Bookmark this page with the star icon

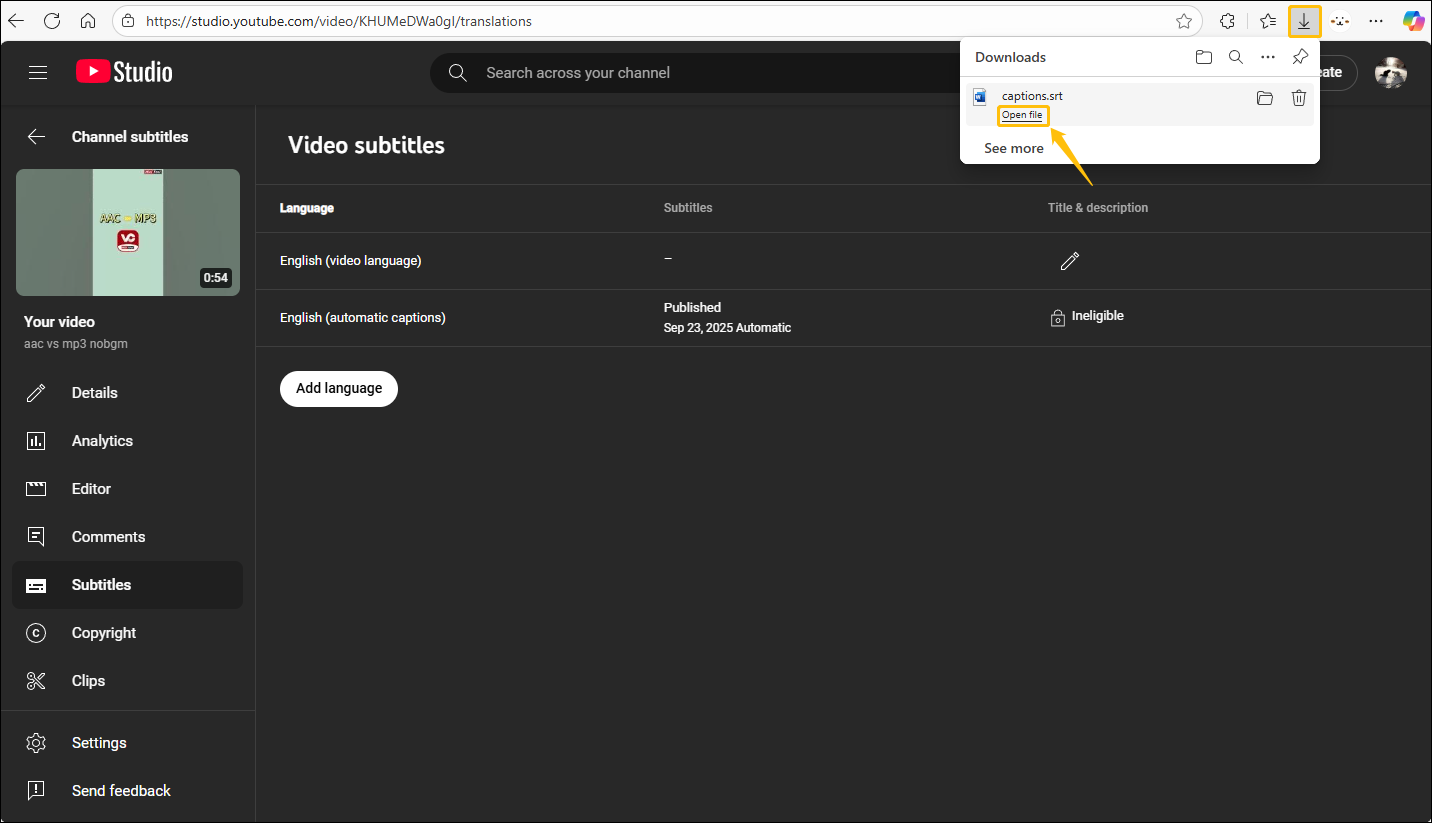[1184, 21]
